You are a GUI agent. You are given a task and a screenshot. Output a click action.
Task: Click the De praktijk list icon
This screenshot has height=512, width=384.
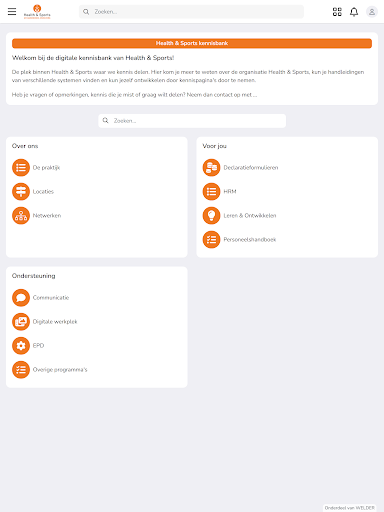[x=21, y=167]
